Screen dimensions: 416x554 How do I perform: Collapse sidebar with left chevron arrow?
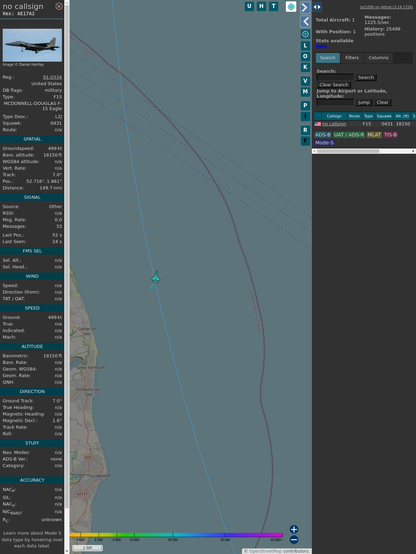tap(305, 22)
